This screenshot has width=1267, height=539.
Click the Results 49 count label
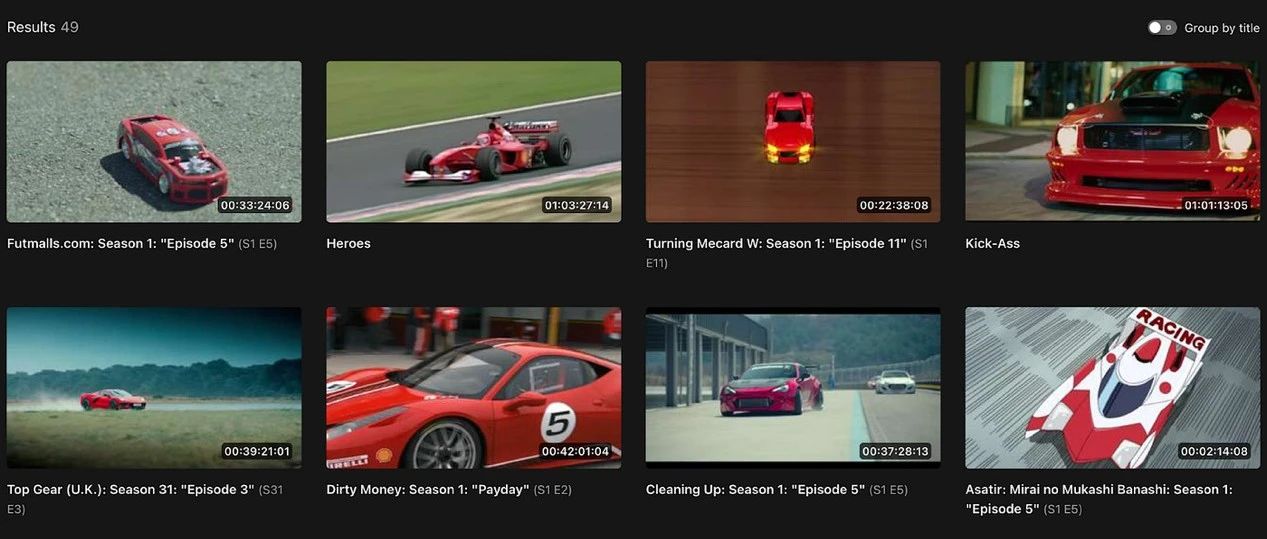(x=43, y=27)
